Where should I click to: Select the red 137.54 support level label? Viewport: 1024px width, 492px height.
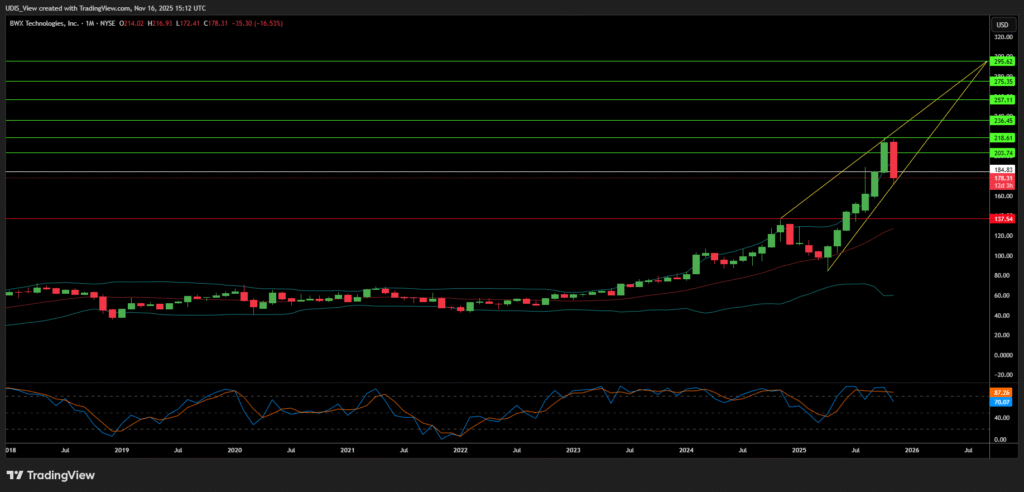pyautogui.click(x=1003, y=218)
